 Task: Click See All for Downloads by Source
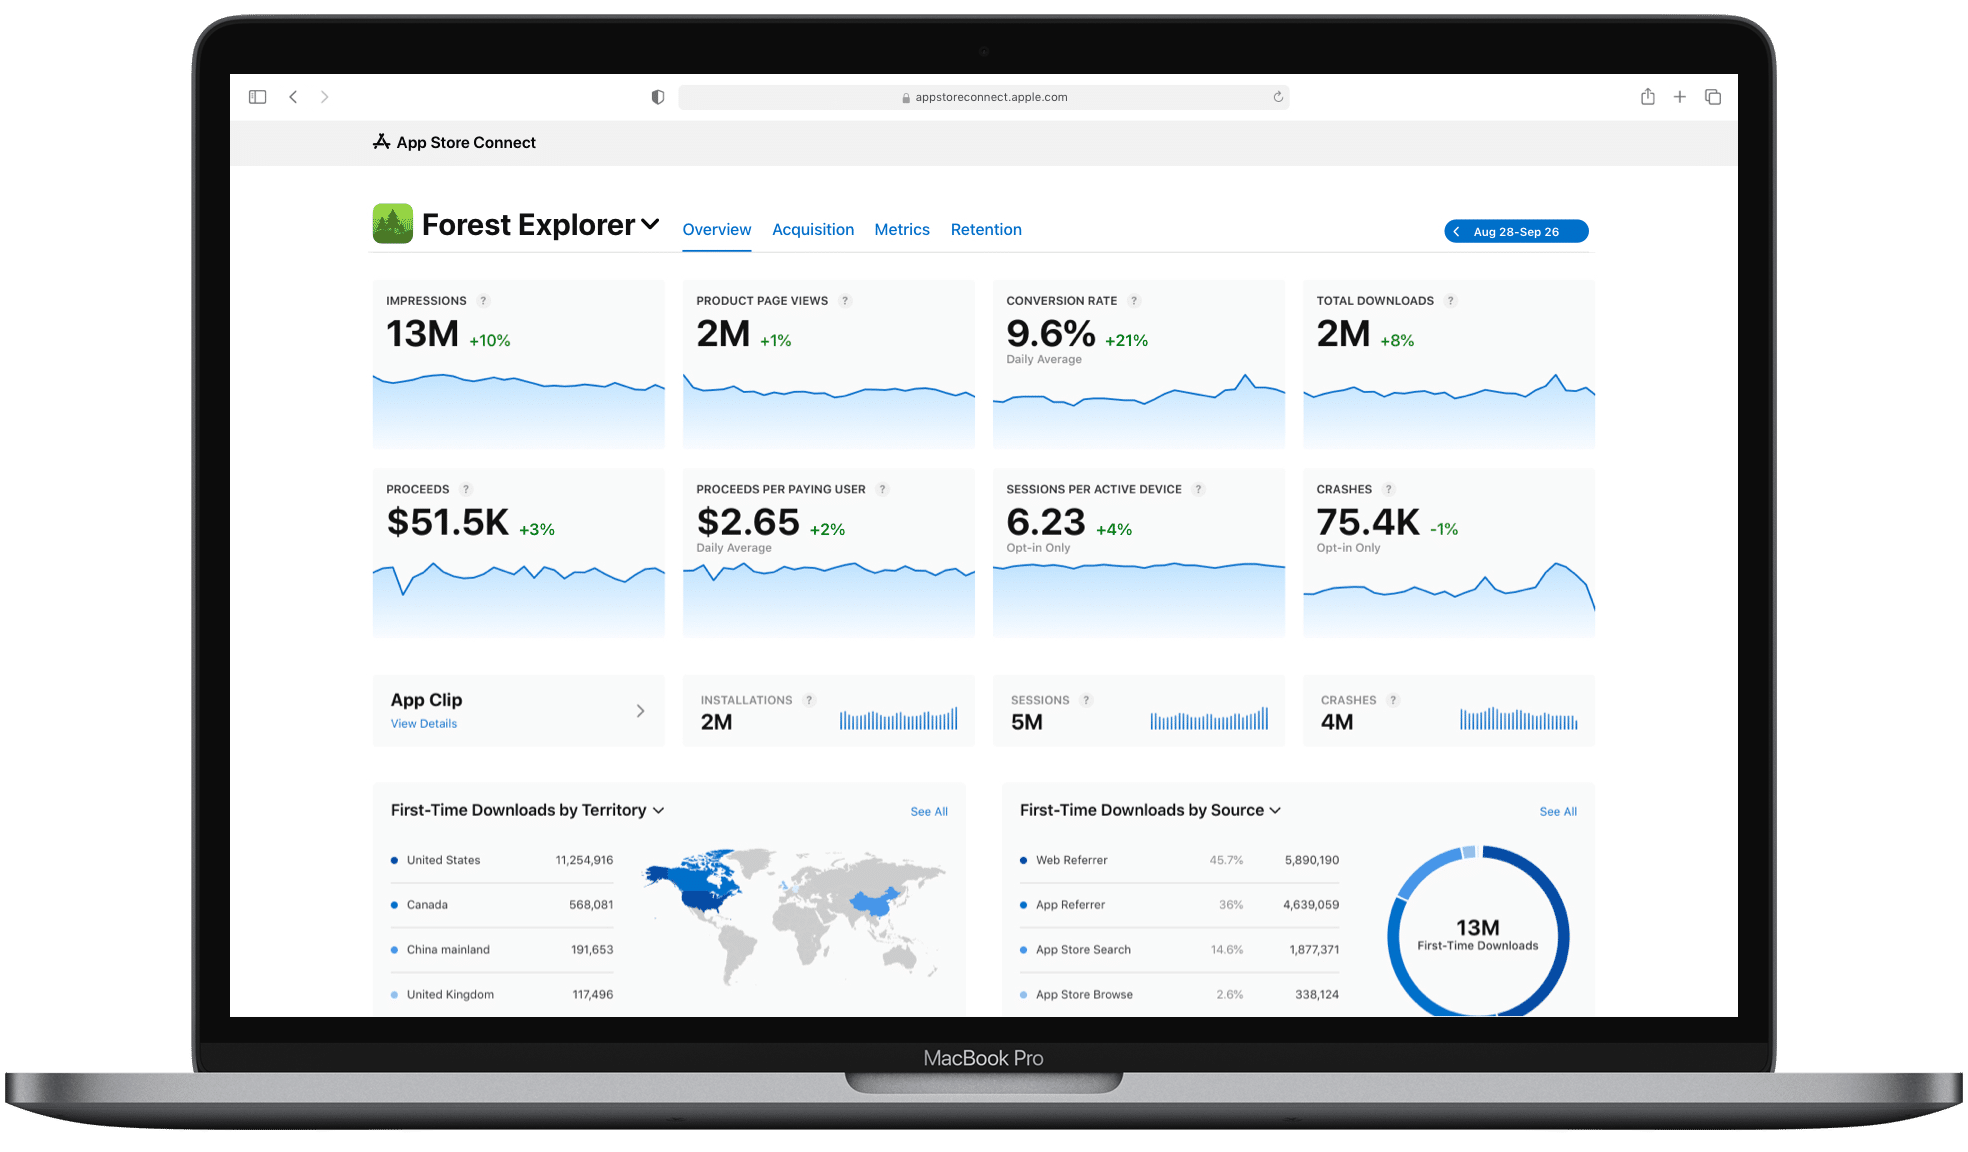[1558, 812]
